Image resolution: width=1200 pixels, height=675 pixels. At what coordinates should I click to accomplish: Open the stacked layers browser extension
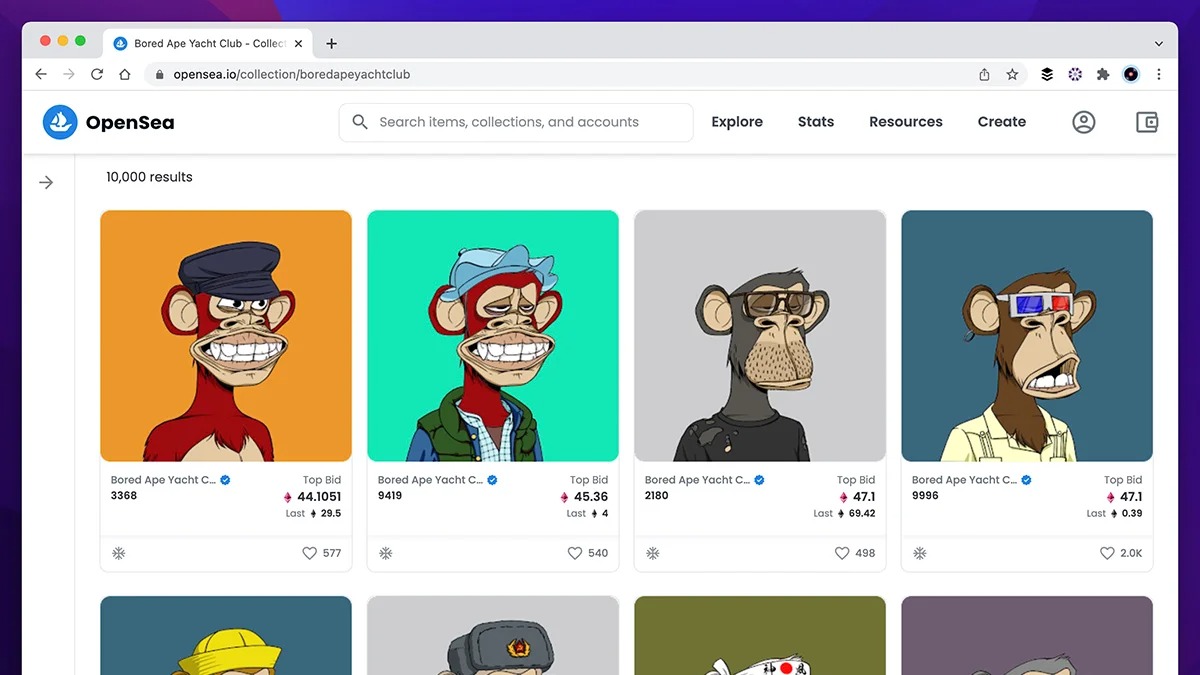point(1047,74)
